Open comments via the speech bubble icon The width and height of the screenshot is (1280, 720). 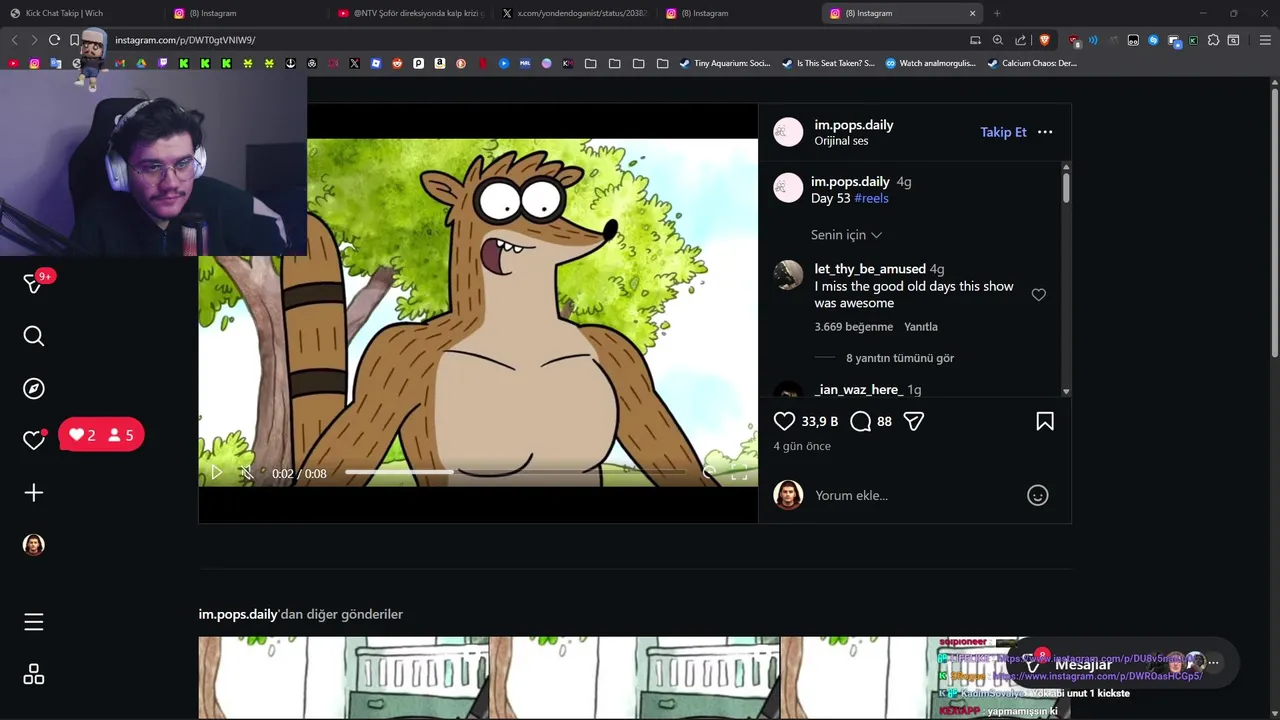click(x=861, y=421)
